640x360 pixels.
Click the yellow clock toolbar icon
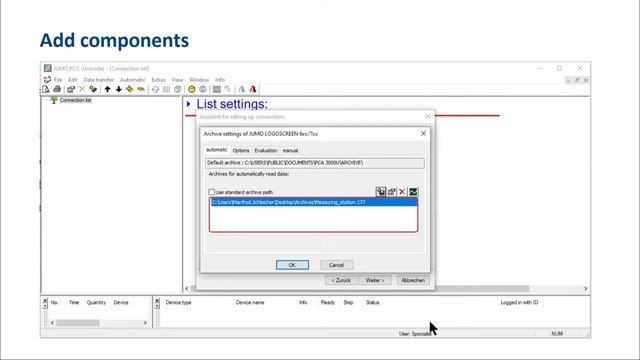click(x=191, y=89)
